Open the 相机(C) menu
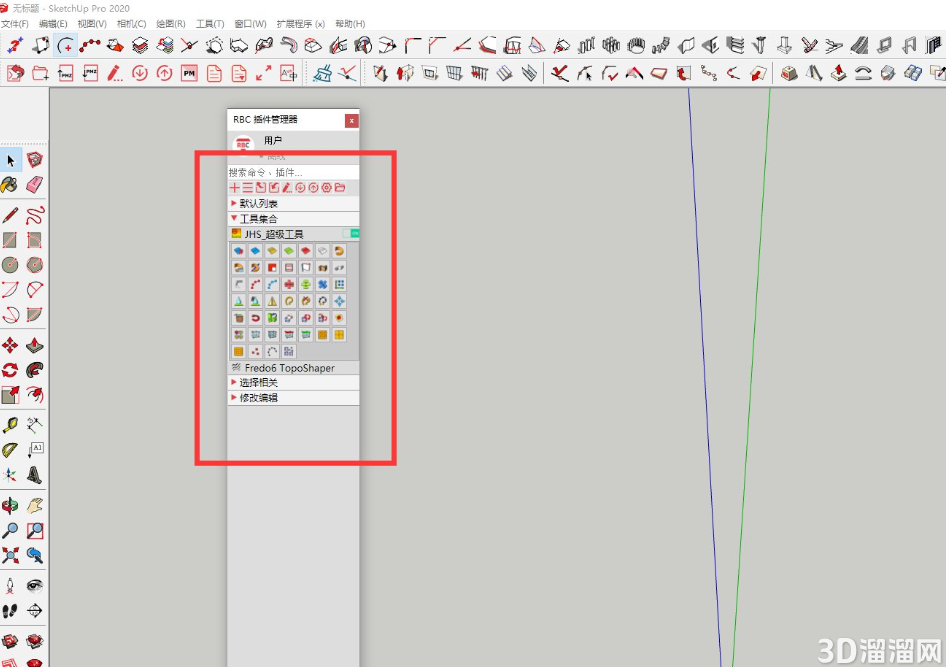 [131, 24]
